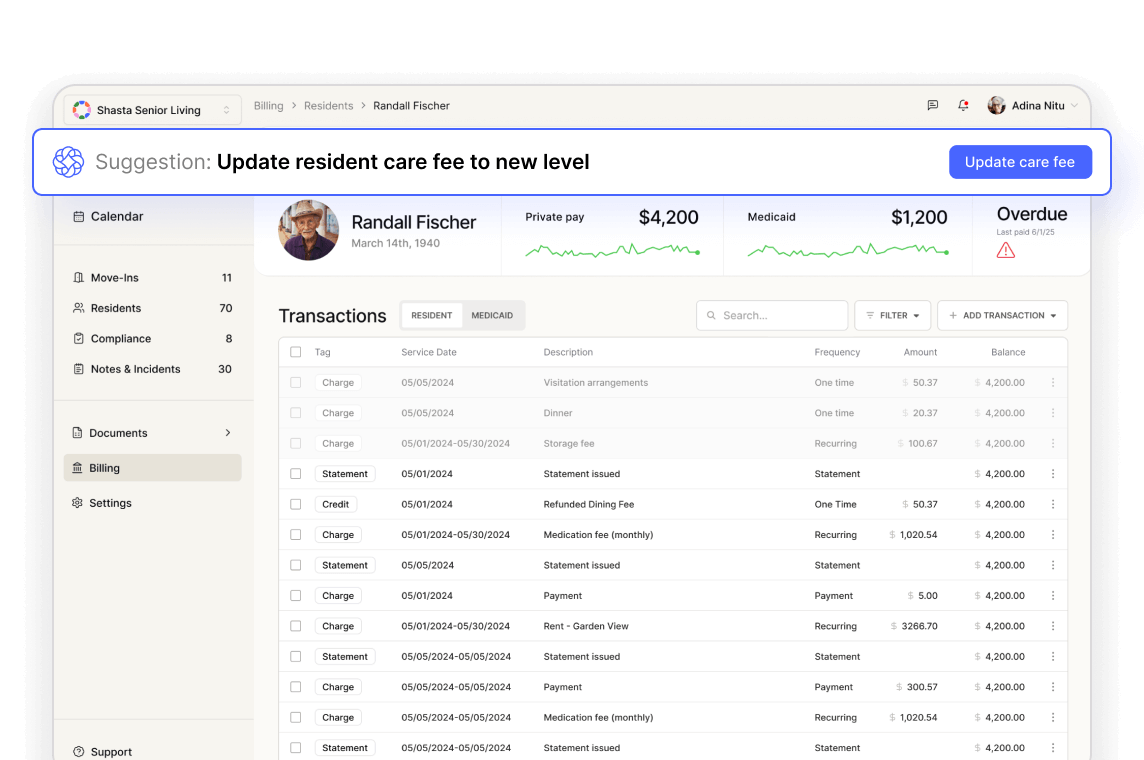Toggle the select-all header checkbox

(x=295, y=352)
